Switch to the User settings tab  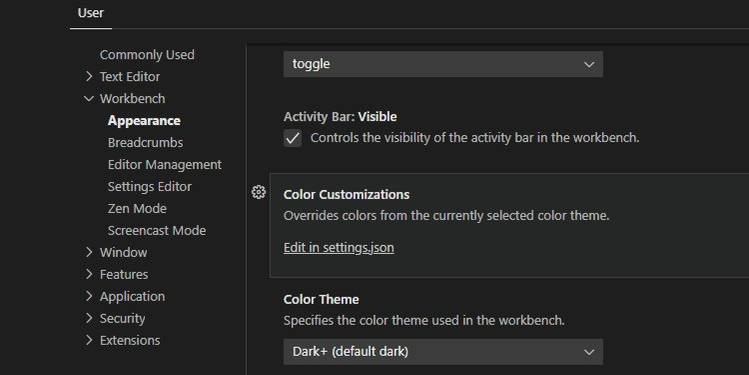pos(91,13)
